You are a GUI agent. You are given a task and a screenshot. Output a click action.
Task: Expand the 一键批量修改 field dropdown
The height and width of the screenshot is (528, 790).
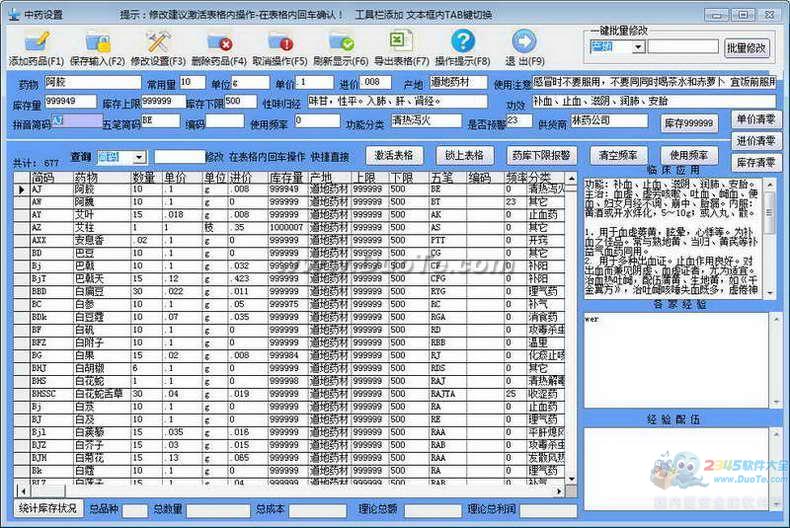639,47
